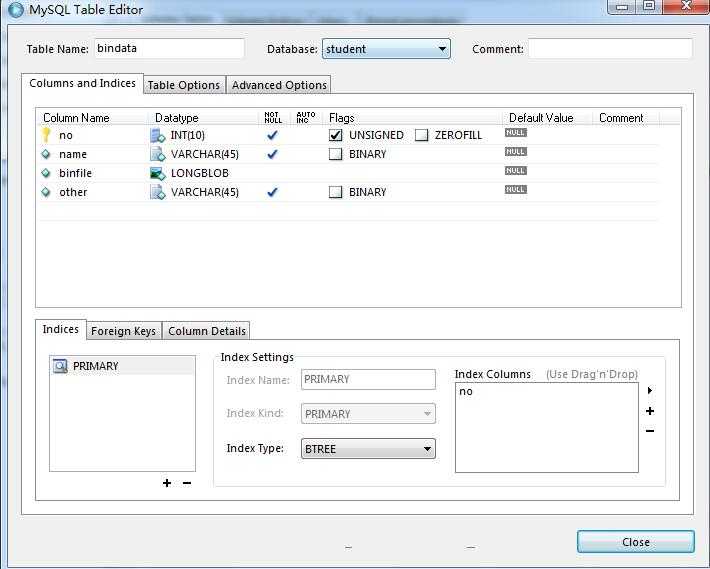The width and height of the screenshot is (710, 569).
Task: Click the INT(10) datatype icon
Action: 158,135
